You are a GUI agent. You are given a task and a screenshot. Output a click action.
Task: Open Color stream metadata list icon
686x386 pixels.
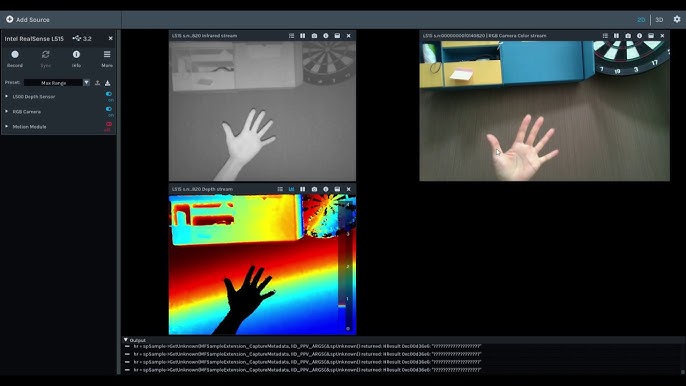(605, 36)
